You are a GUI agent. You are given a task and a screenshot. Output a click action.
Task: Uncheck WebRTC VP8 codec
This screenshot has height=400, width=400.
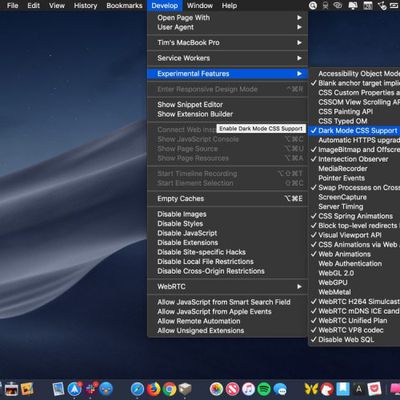[x=354, y=330]
